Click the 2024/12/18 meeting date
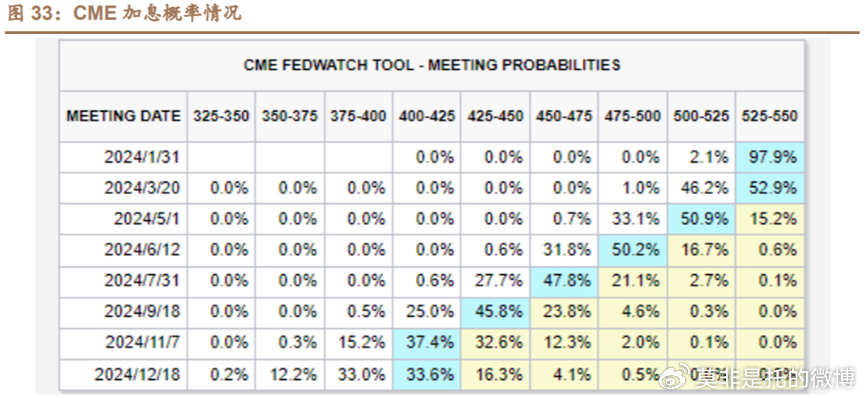This screenshot has width=865, height=398. tap(137, 375)
